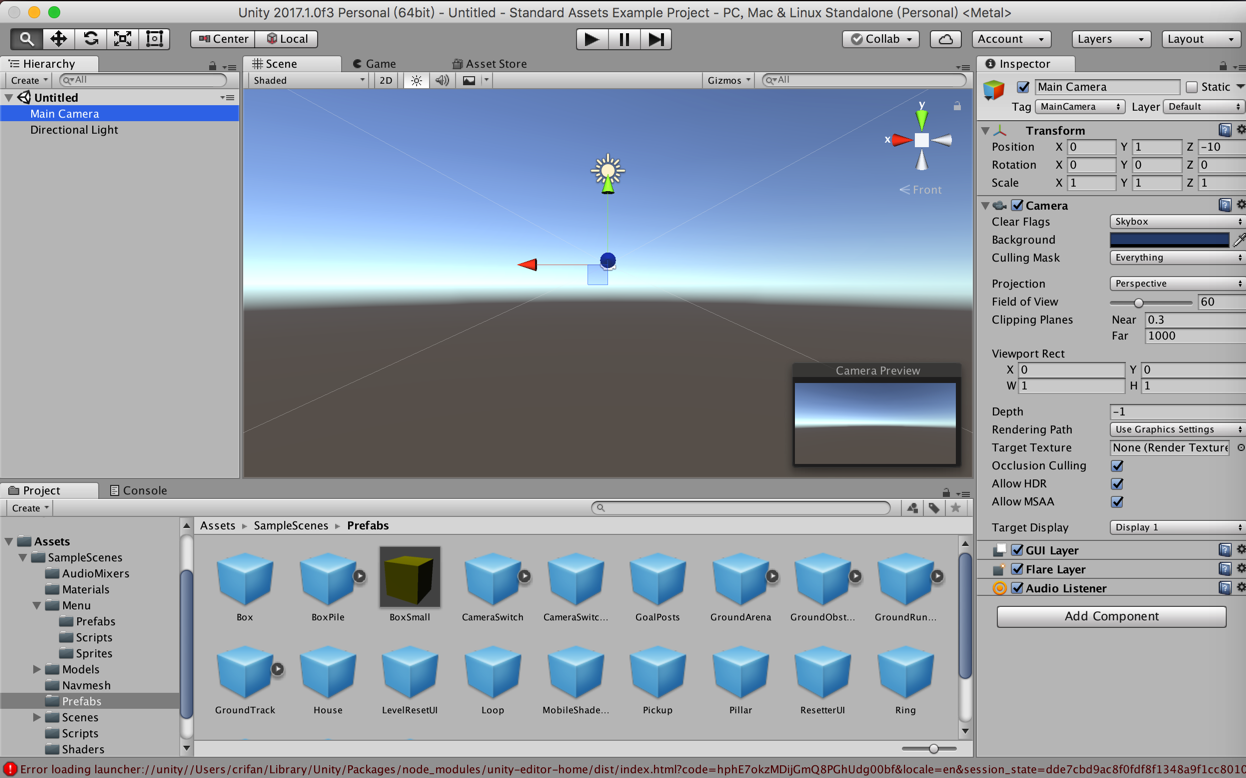Click the Background color swatch

1169,240
